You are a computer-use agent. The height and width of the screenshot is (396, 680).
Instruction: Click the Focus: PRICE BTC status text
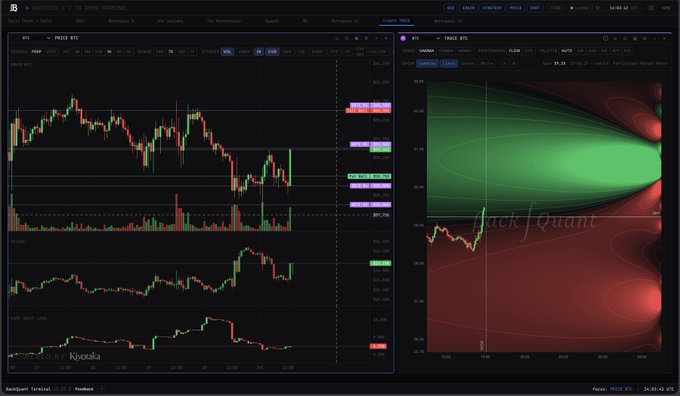click(x=612, y=389)
